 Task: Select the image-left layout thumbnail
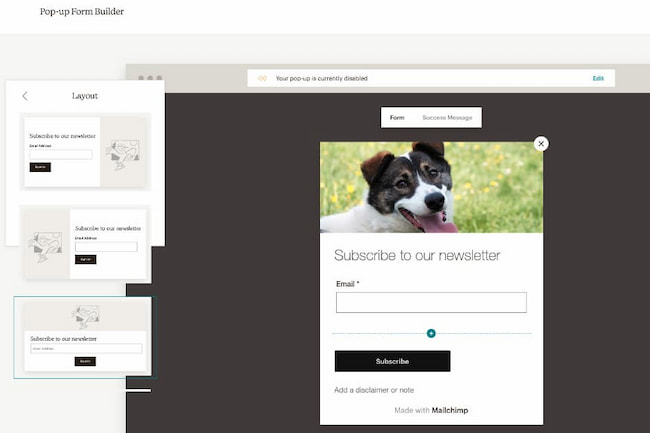85,244
